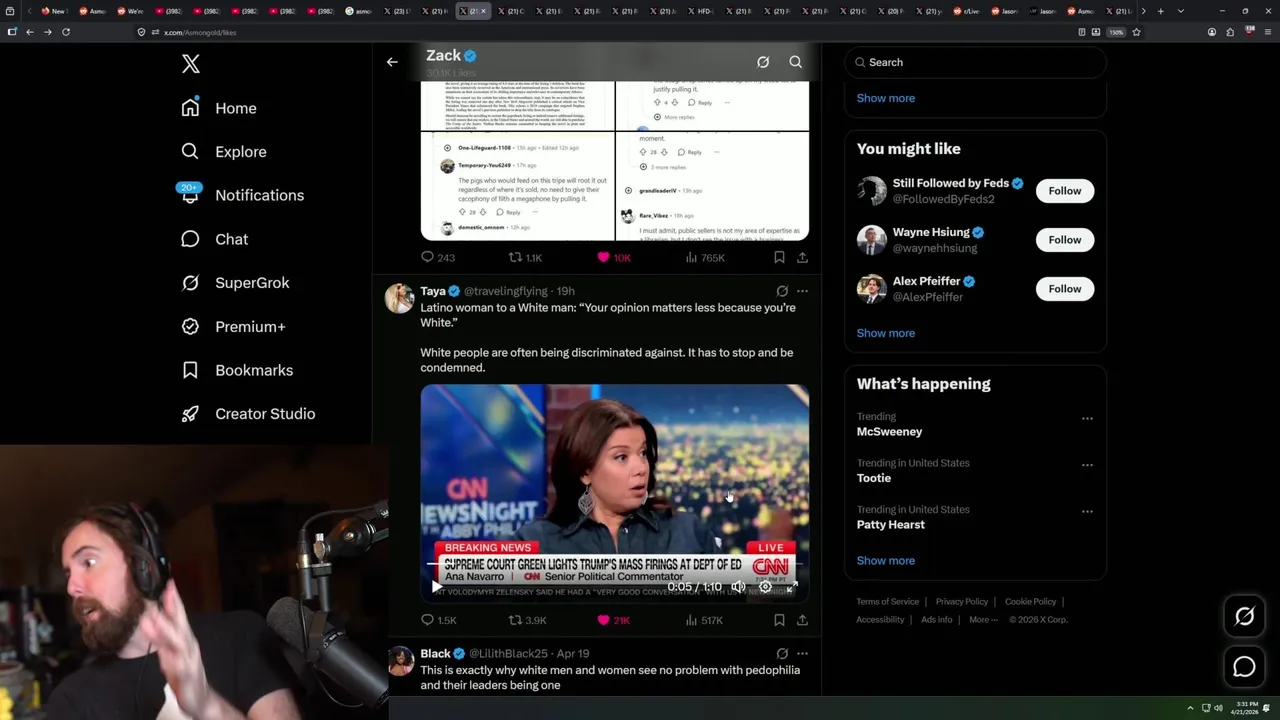Share the post with 765K views
Image resolution: width=1280 pixels, height=720 pixels.
pos(802,258)
